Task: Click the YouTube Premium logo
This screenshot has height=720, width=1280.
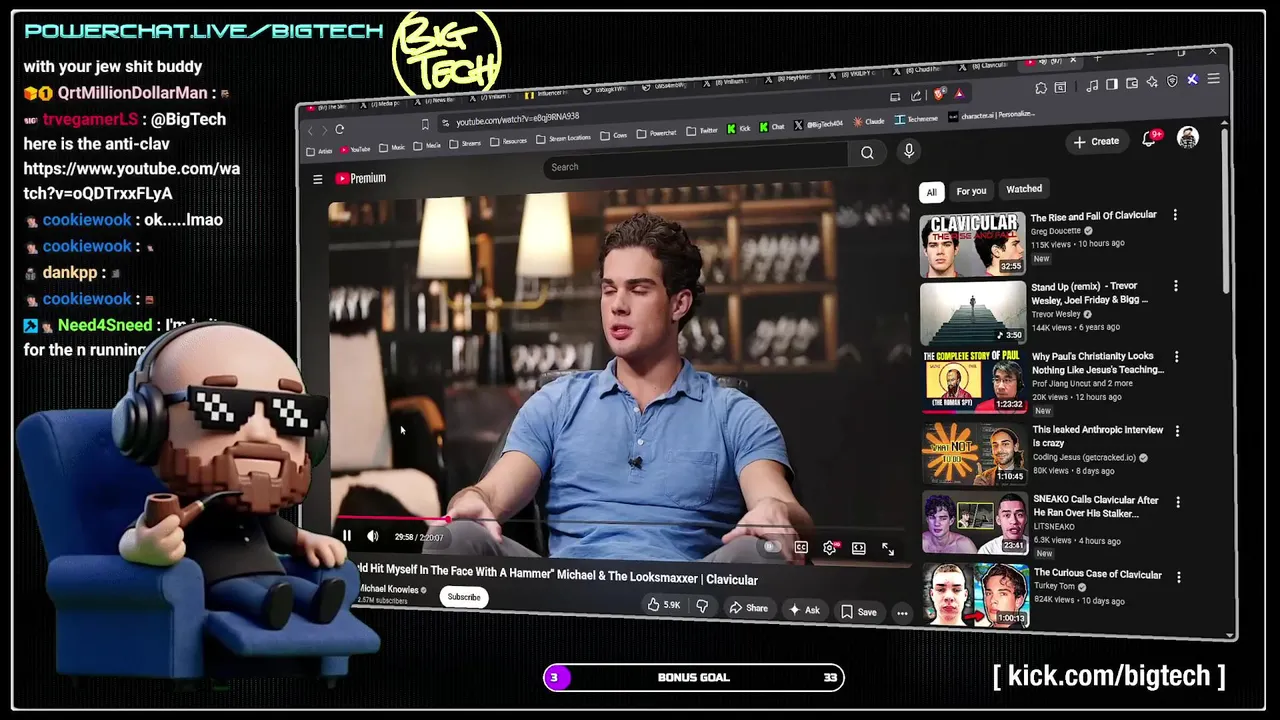Action: [361, 178]
